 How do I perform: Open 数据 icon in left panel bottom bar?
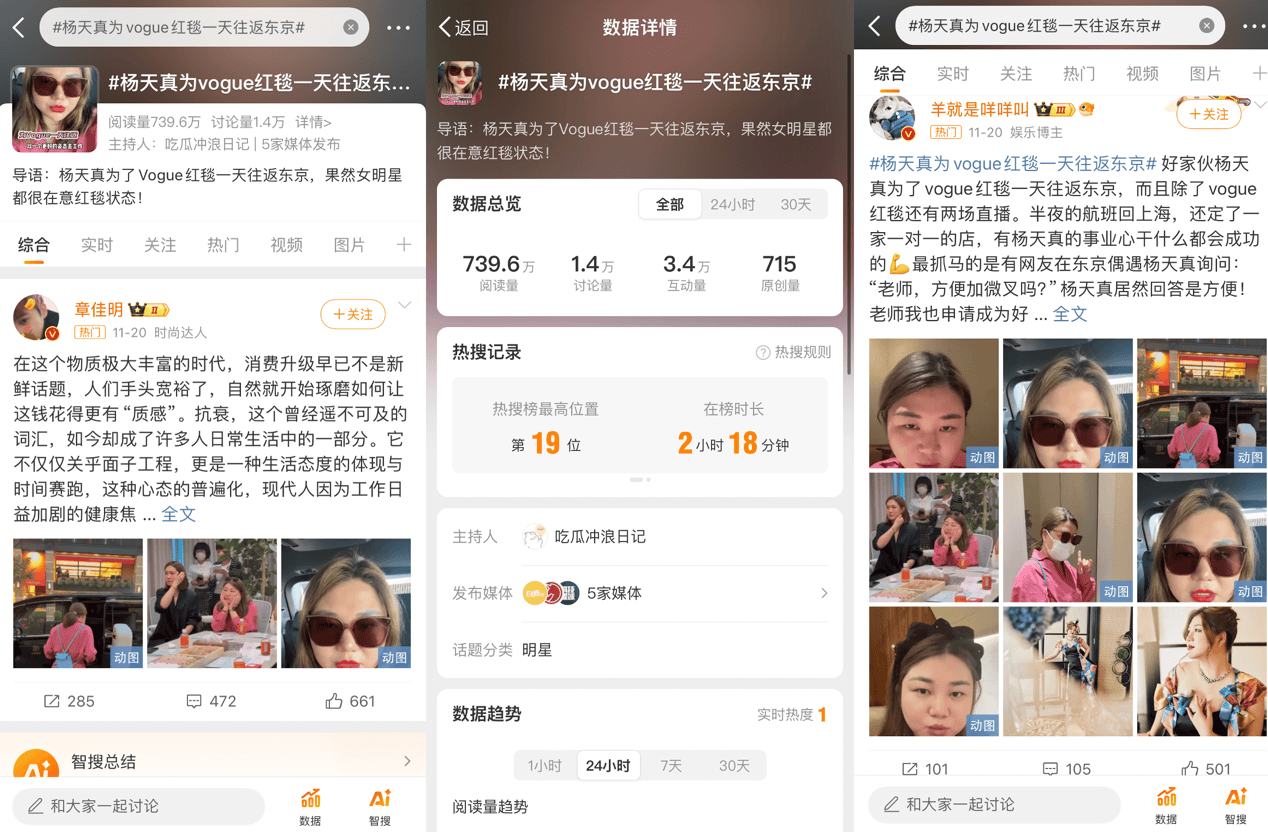[311, 806]
